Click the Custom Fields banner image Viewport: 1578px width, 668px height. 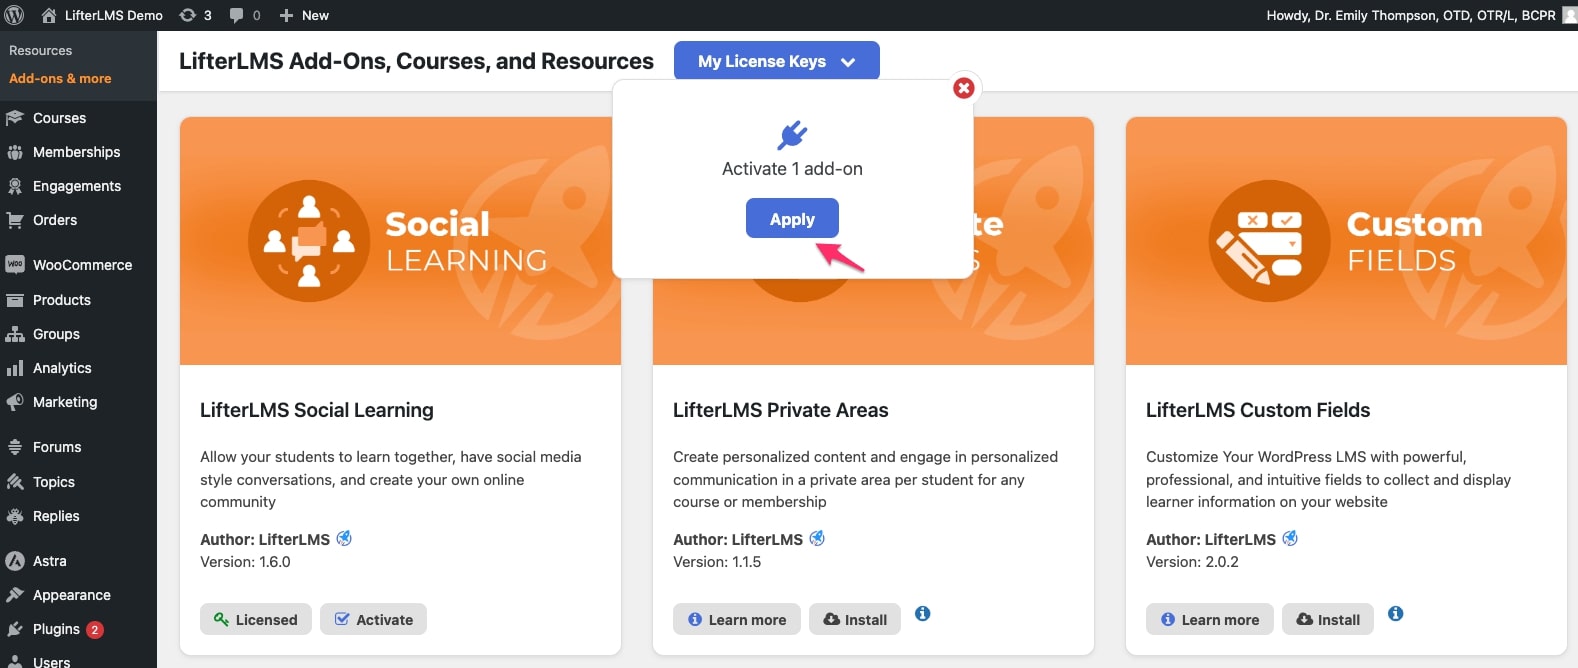(1346, 241)
